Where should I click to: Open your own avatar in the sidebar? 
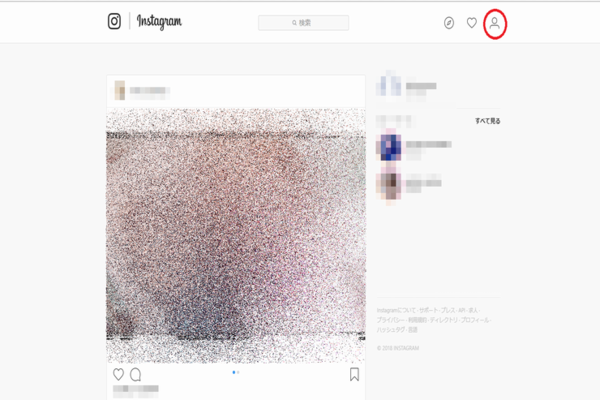pyautogui.click(x=389, y=86)
